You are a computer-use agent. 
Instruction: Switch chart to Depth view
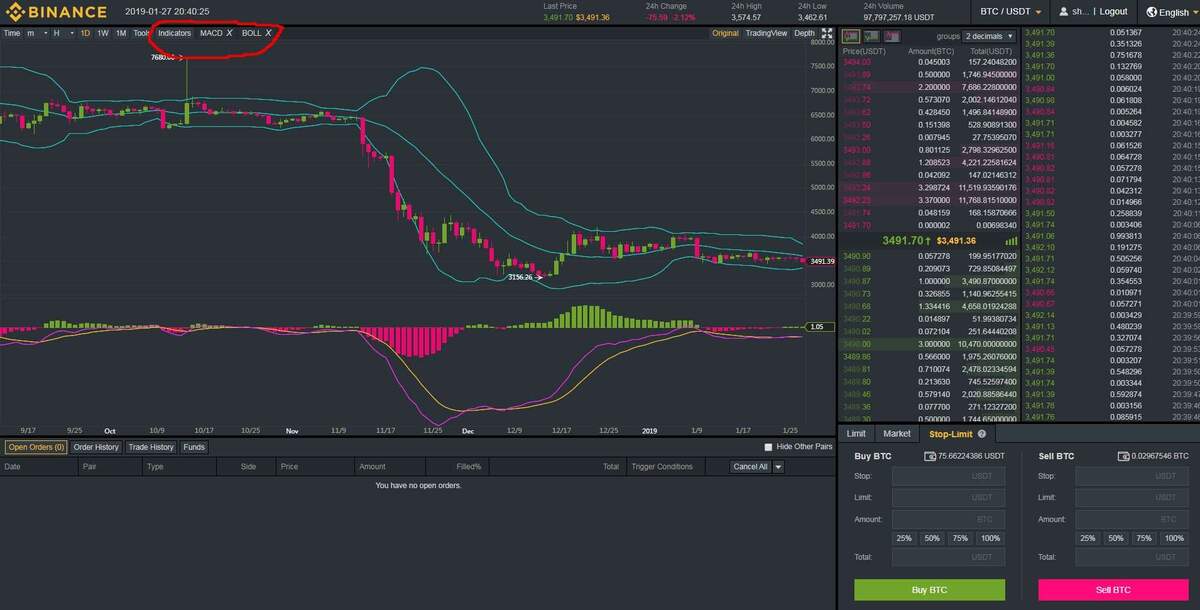point(804,33)
